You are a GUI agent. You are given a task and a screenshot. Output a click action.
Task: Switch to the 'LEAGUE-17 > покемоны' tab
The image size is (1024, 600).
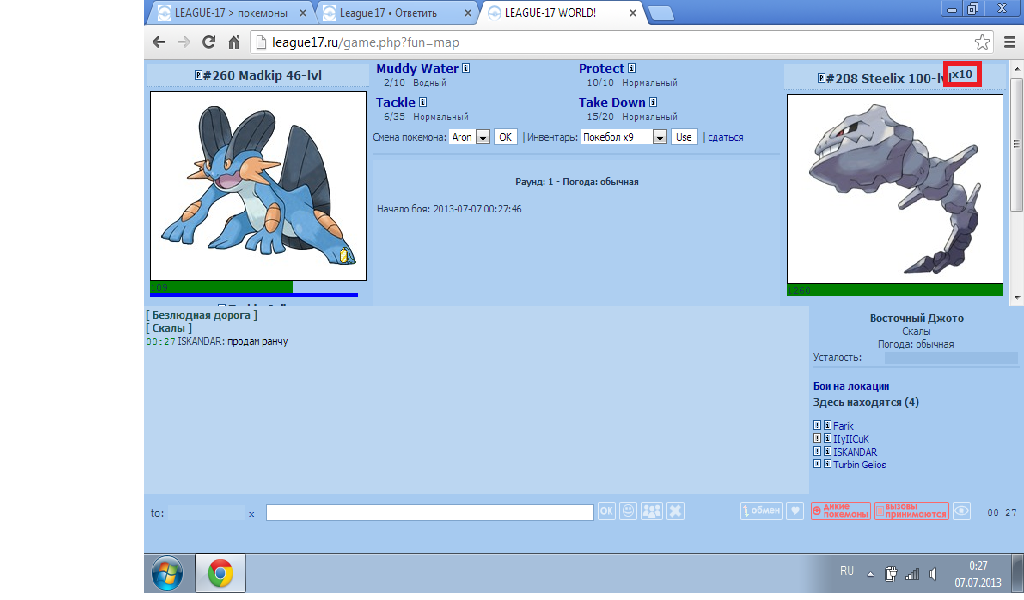click(x=232, y=13)
